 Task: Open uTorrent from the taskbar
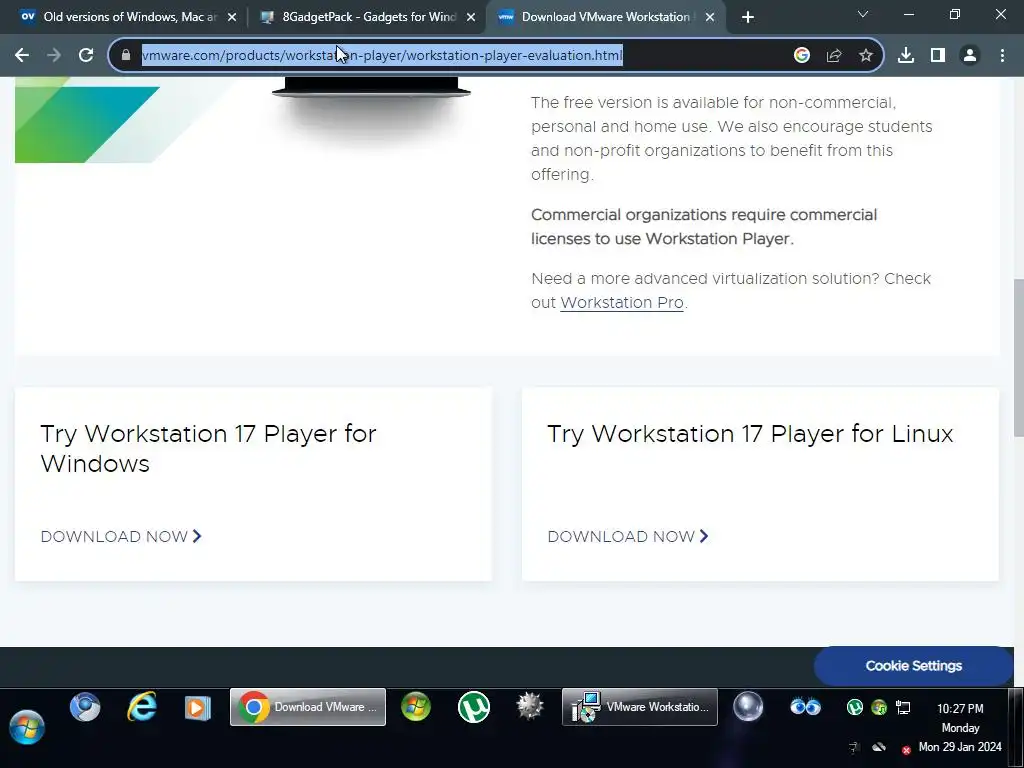click(x=473, y=707)
